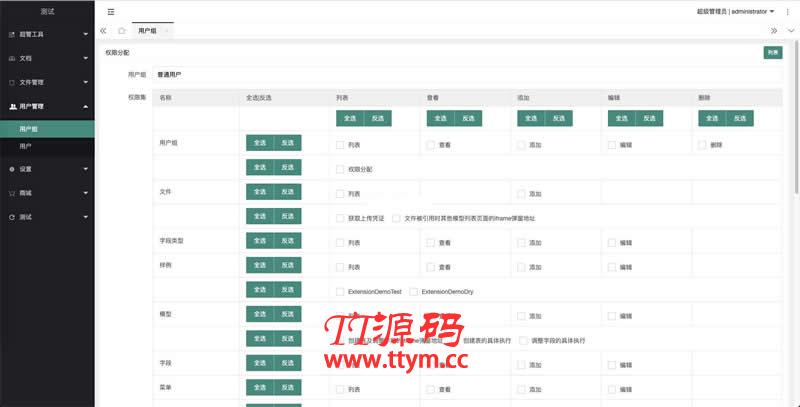Screen dimensions: 800x407
Task: Click the 超管工具 sidebar icon
Action: click(x=12, y=34)
